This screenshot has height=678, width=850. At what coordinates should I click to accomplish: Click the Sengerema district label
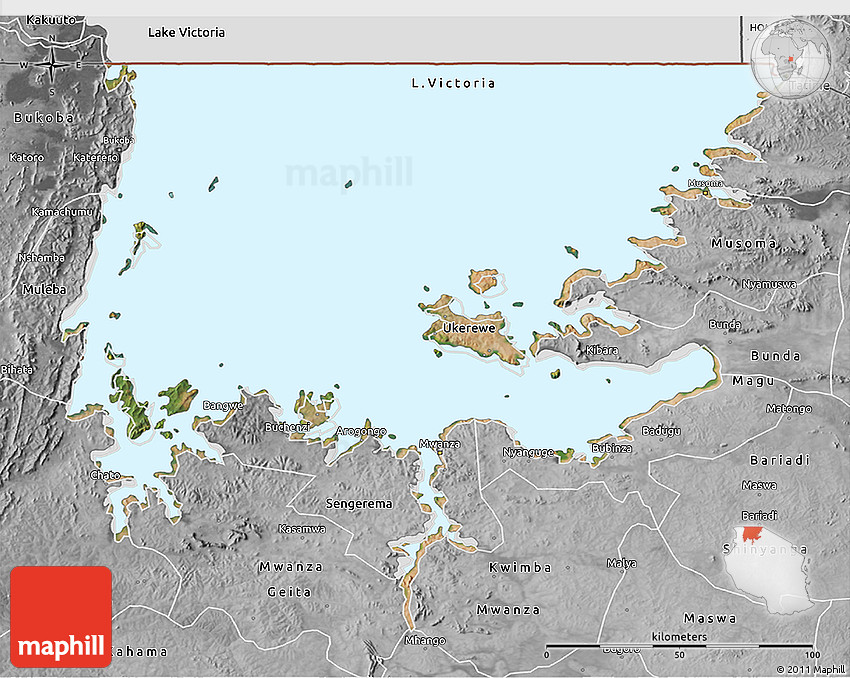tap(357, 504)
